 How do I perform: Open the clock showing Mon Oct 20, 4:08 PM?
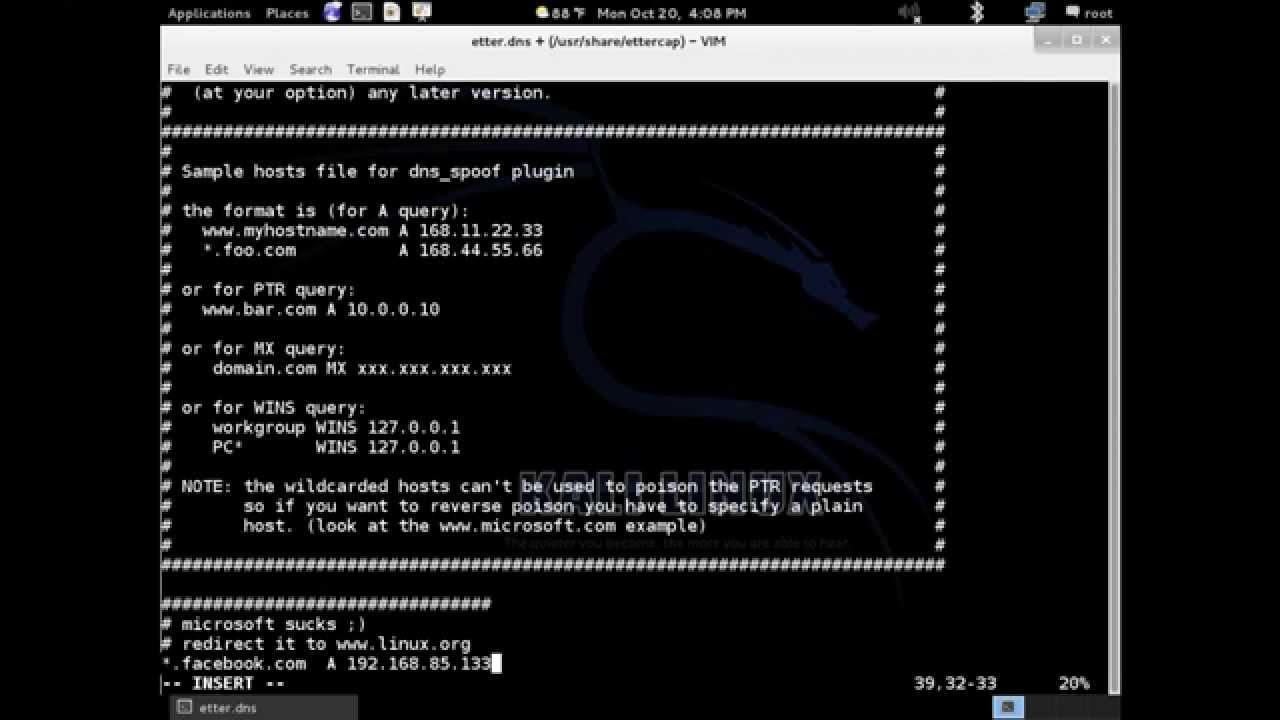tap(671, 13)
